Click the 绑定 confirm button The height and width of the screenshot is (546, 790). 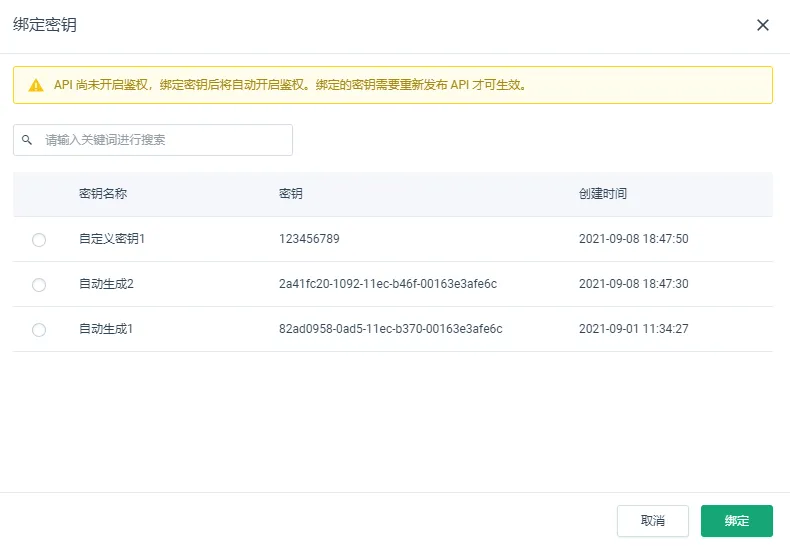[737, 521]
